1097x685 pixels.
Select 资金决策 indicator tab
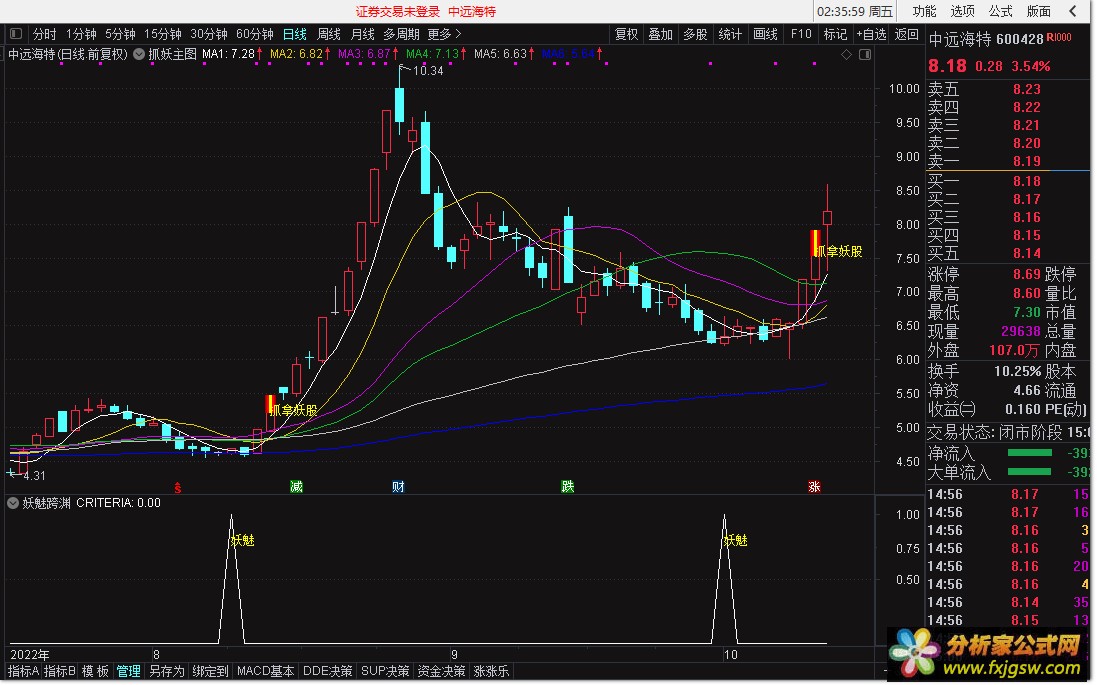[x=441, y=671]
